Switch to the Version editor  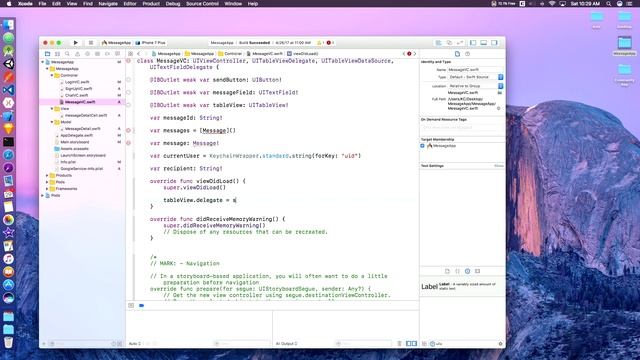pyautogui.click(x=460, y=42)
